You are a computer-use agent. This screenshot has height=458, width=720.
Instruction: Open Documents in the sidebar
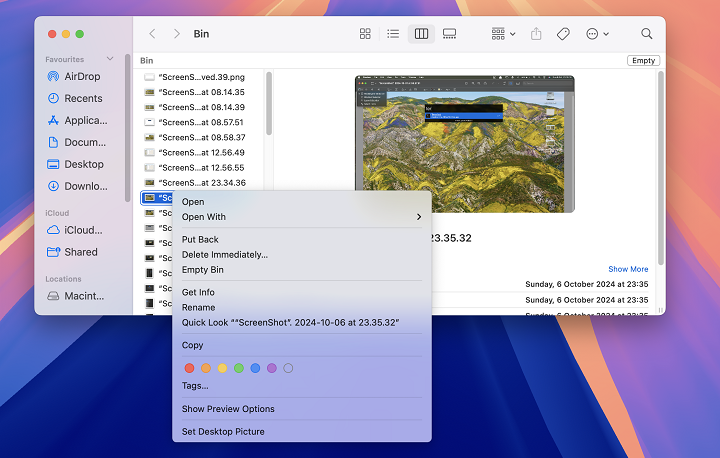pos(77,142)
